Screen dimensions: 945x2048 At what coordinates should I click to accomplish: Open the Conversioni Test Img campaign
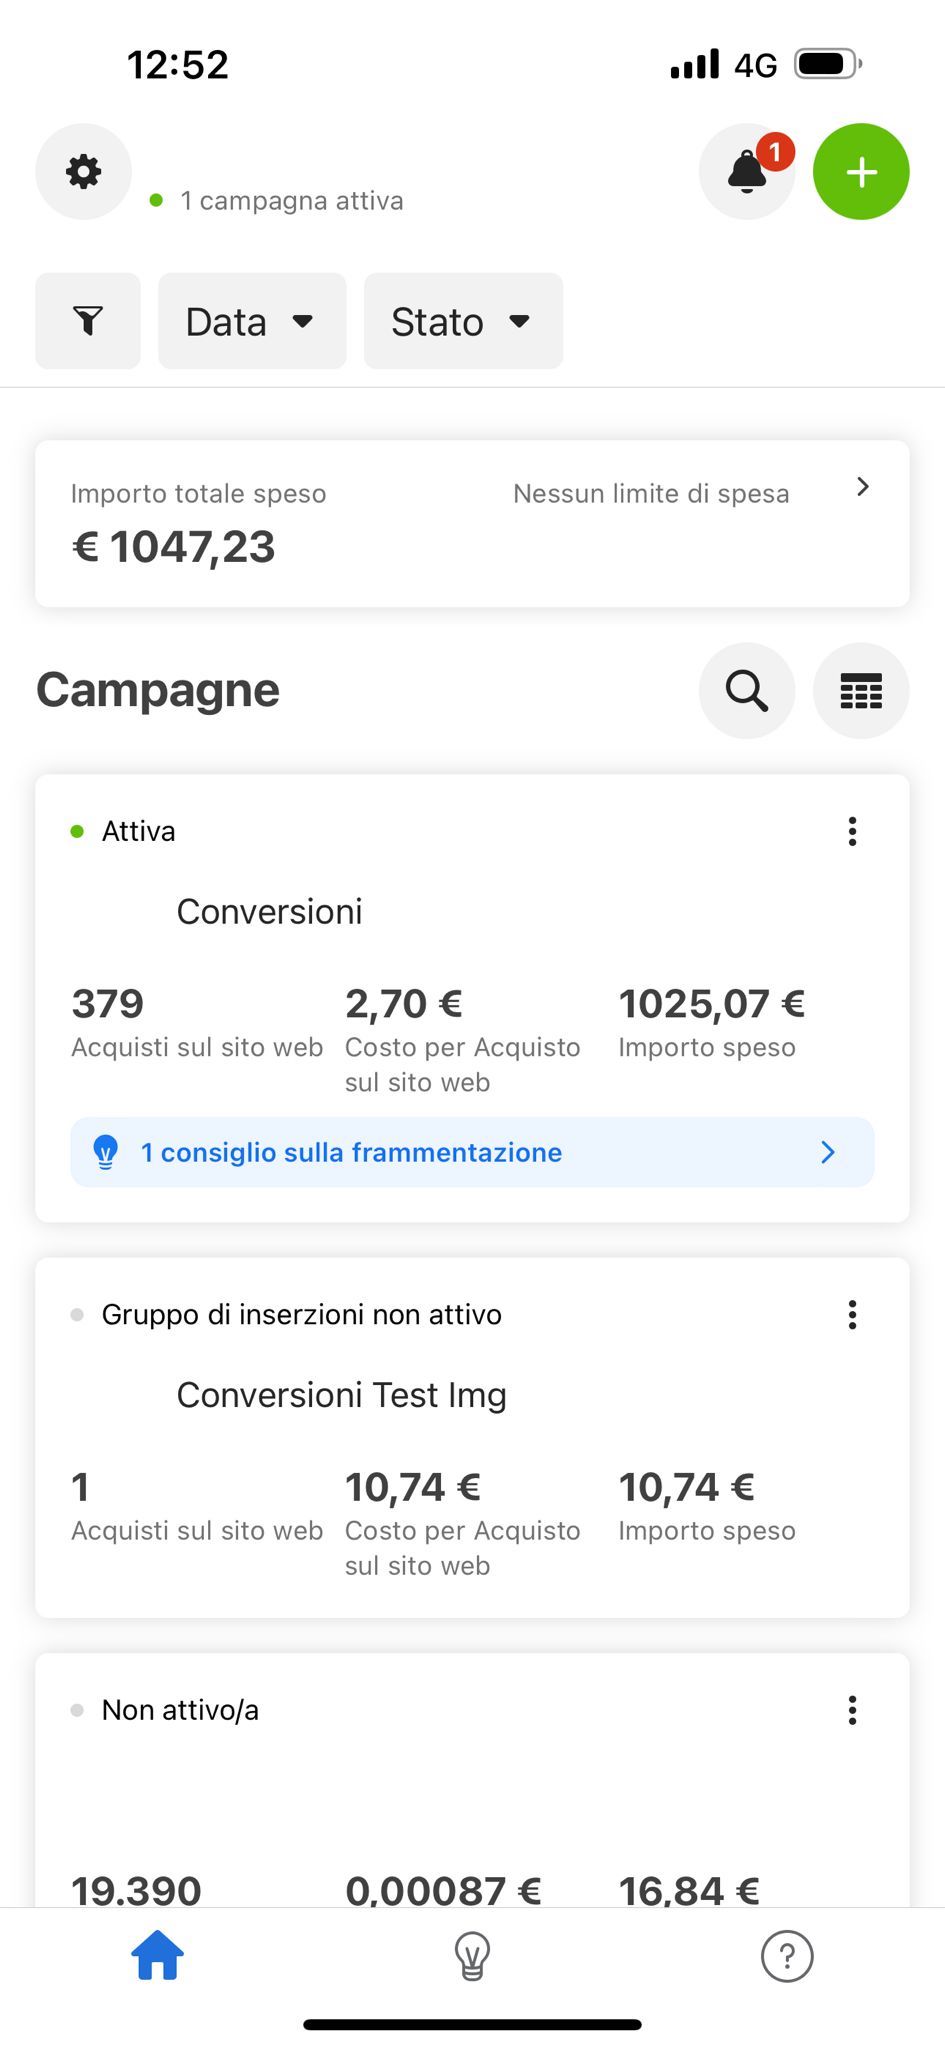pyautogui.click(x=342, y=1395)
